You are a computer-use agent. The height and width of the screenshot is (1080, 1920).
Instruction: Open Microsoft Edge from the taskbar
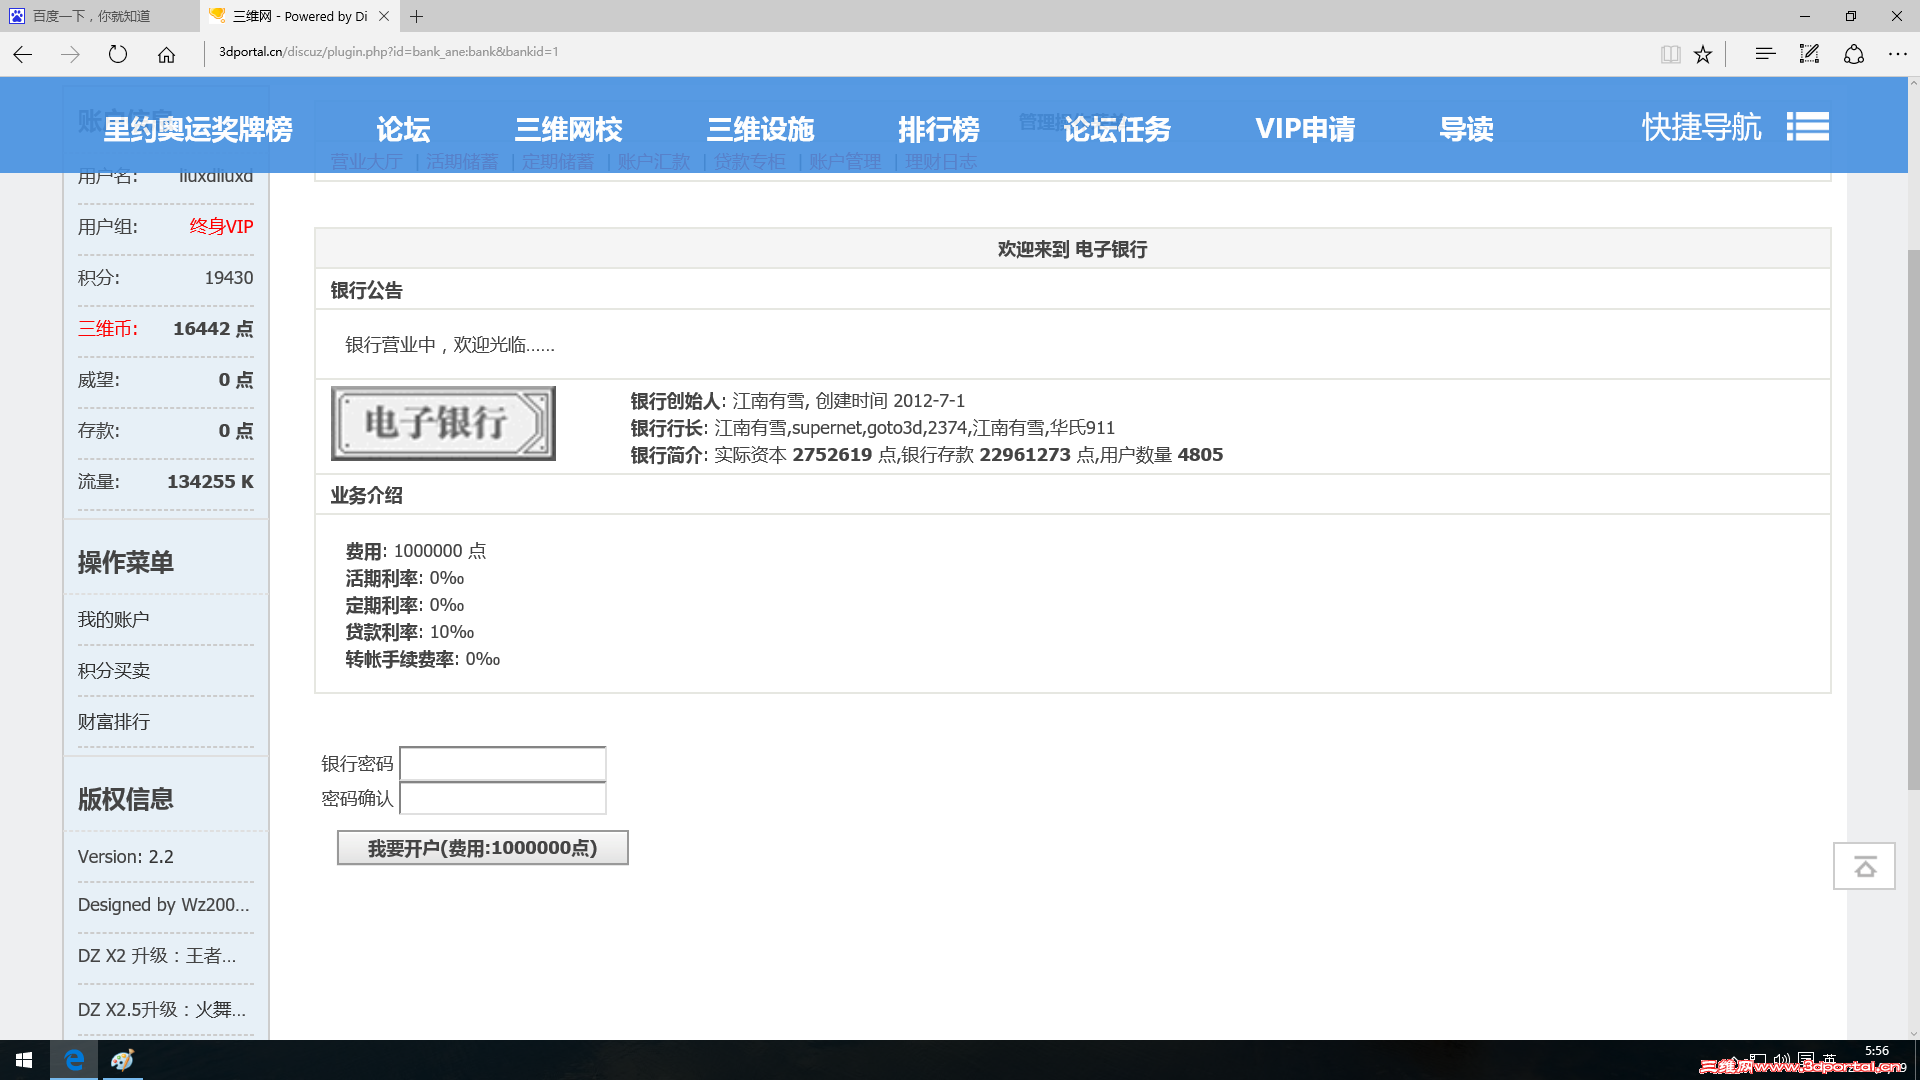tap(74, 1059)
